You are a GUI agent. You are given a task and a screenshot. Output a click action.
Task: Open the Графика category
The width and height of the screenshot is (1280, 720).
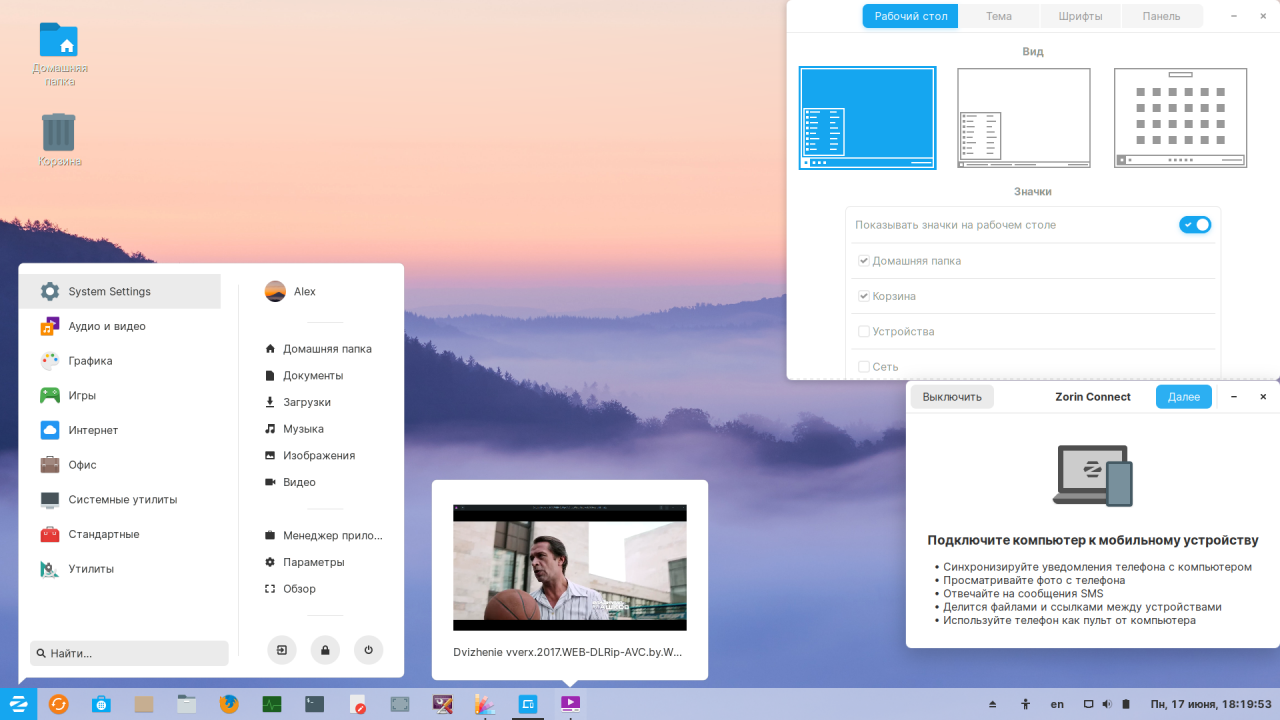pos(120,361)
